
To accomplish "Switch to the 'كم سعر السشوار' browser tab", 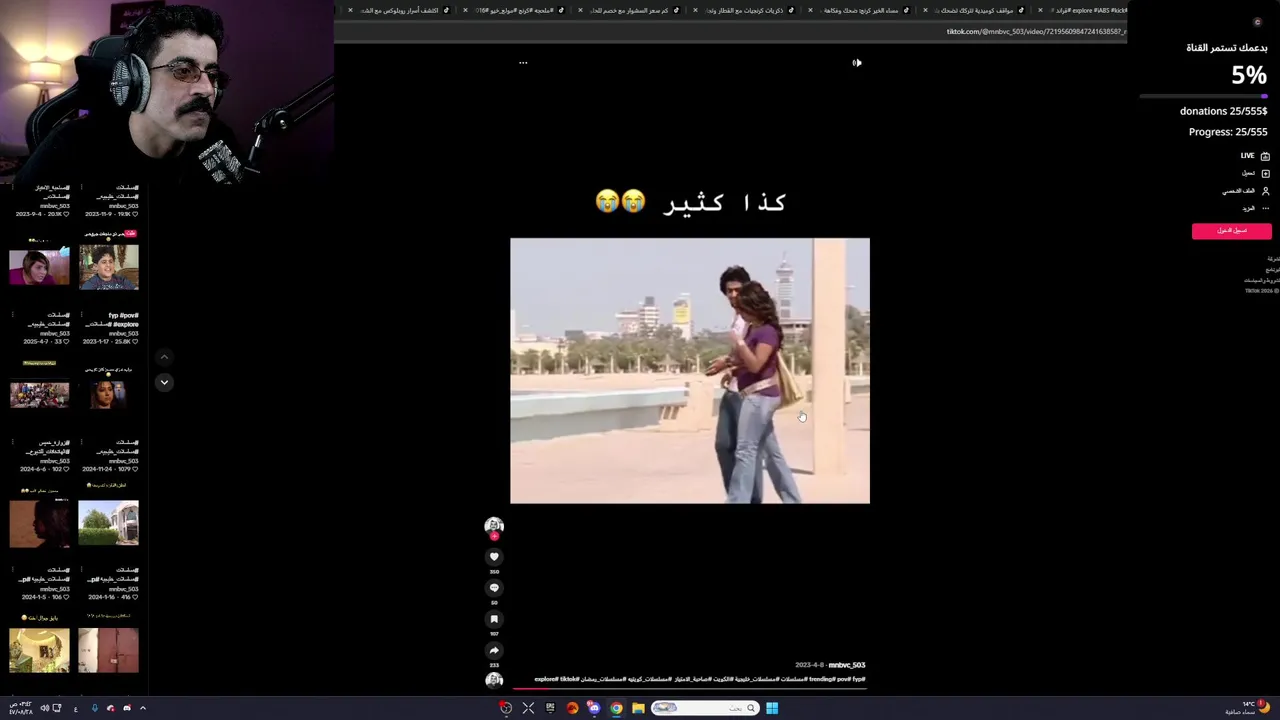I will (628, 10).
